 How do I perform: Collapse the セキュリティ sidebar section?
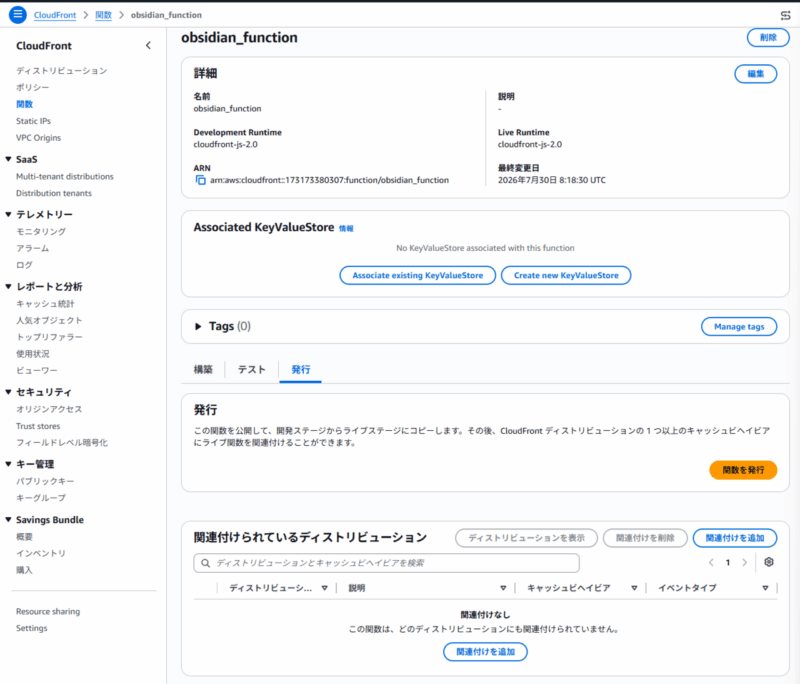[x=8, y=392]
